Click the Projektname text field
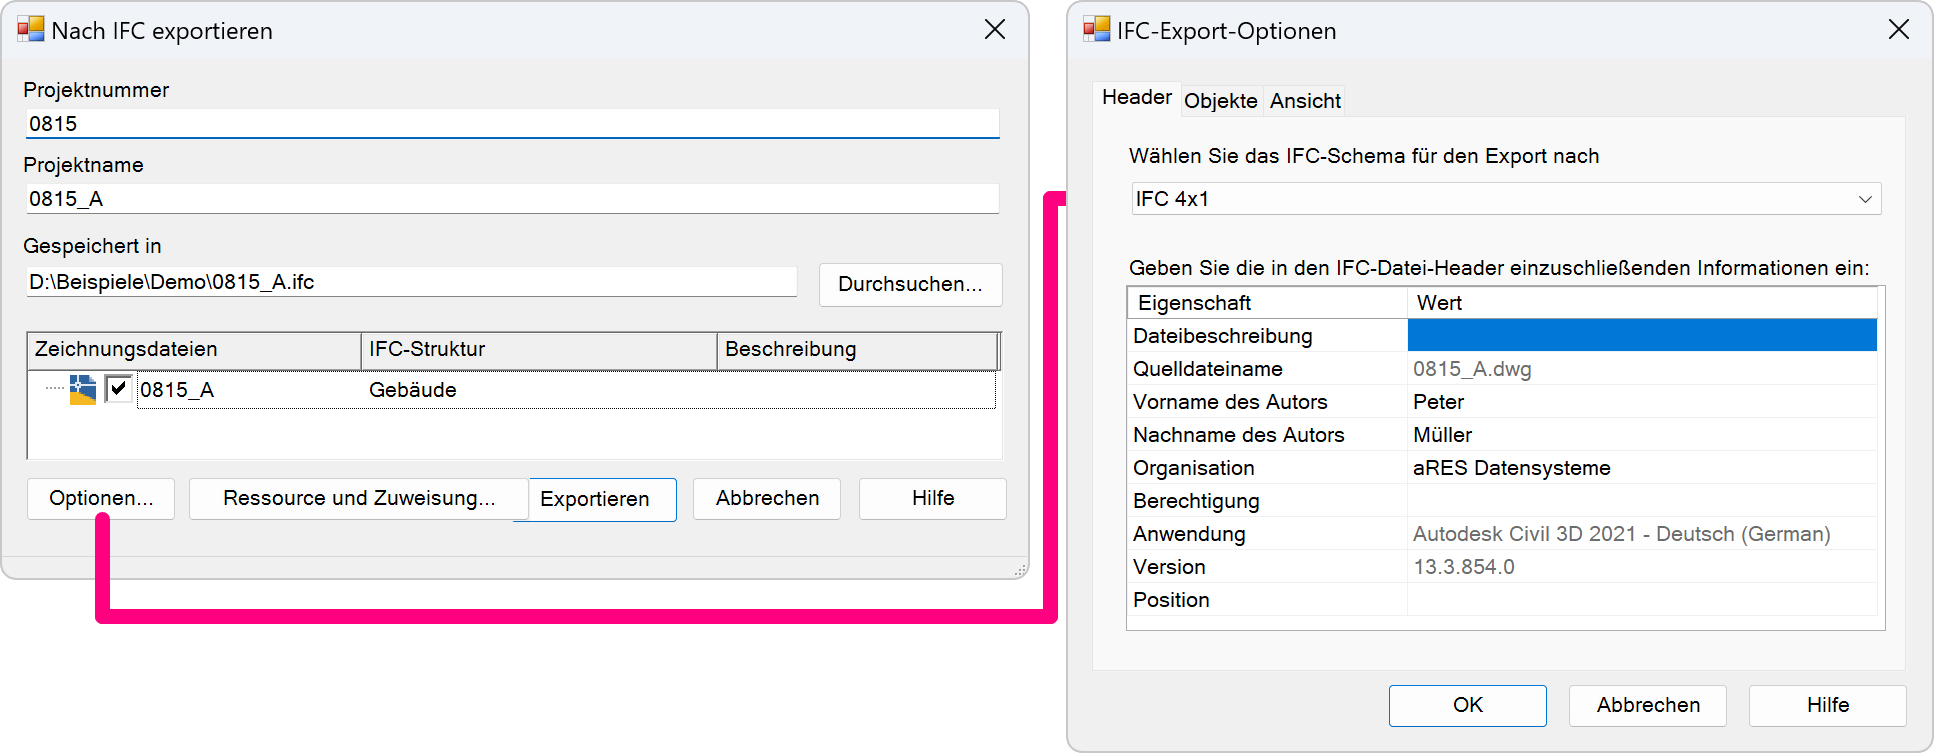Viewport: 1934px width, 753px height. click(x=512, y=199)
